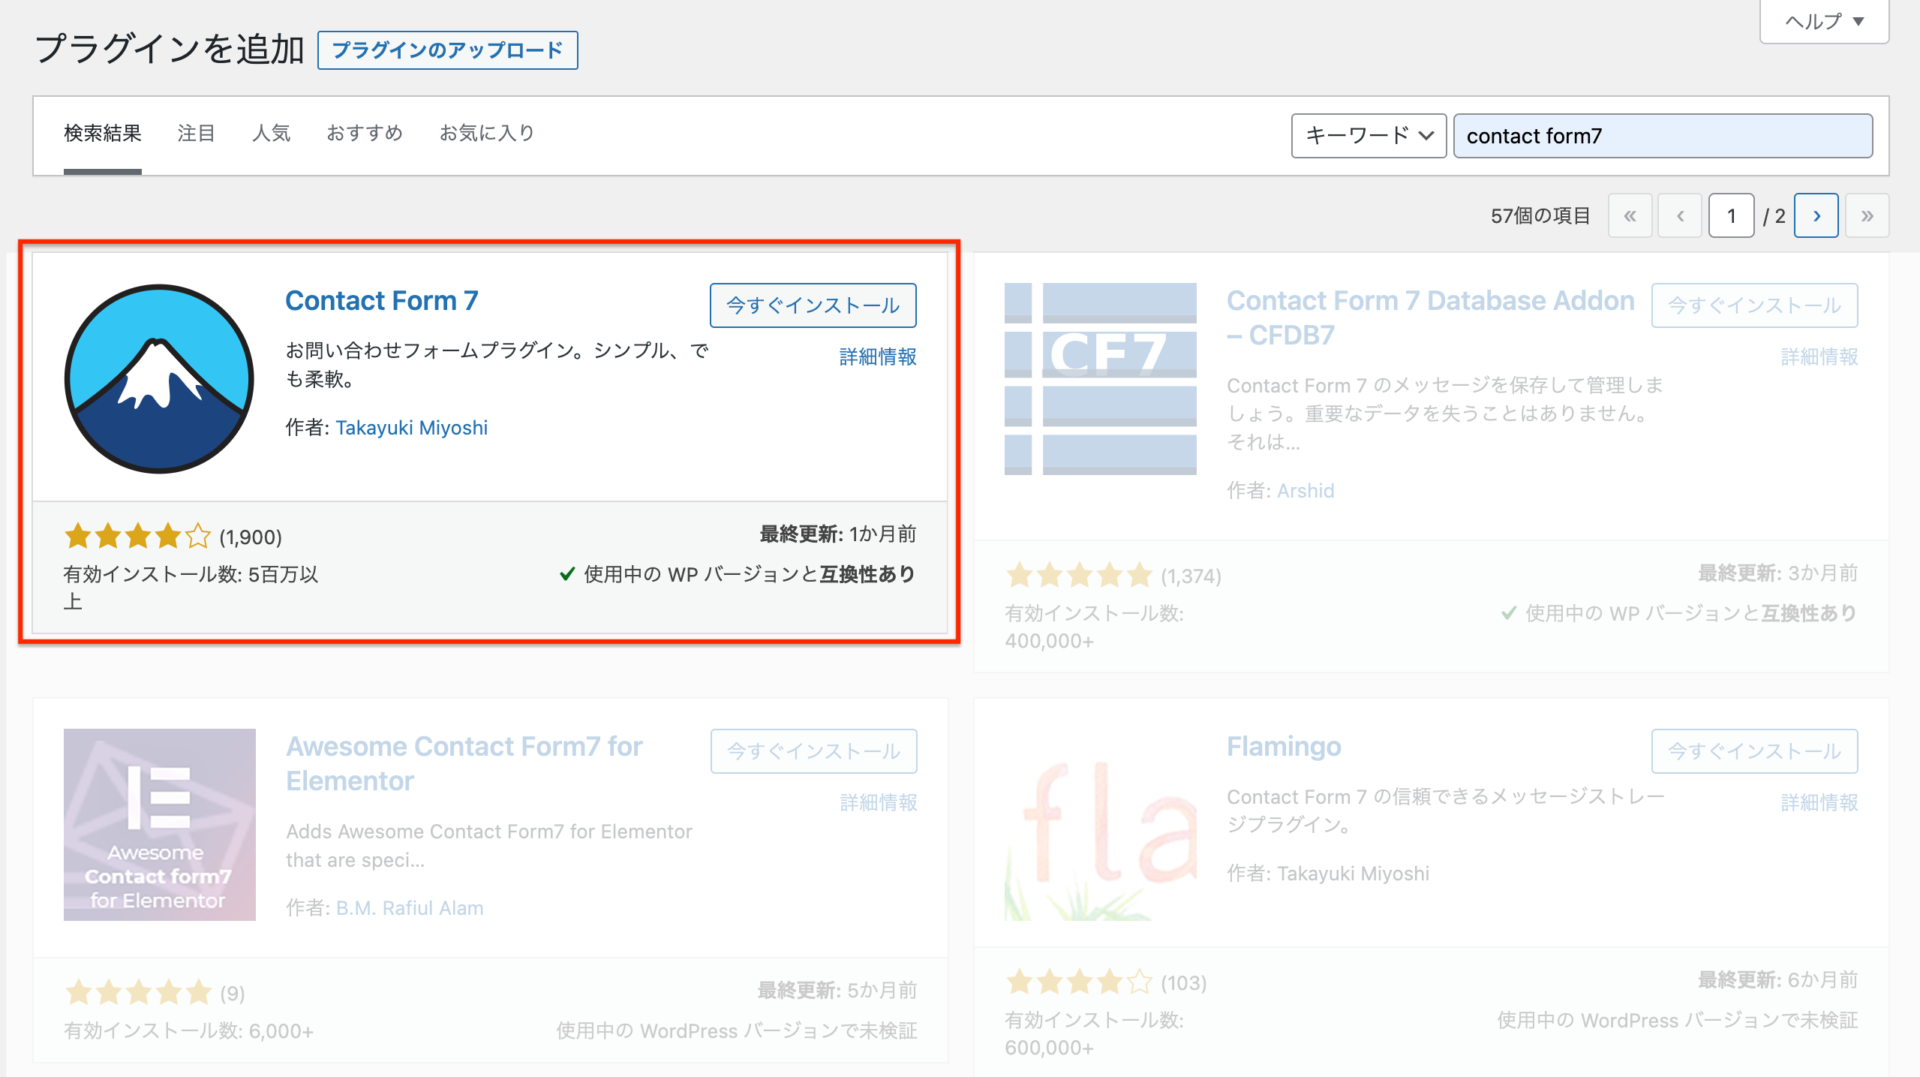1920x1077 pixels.
Task: Install Contact Form 7 Database Addon now
Action: [x=1754, y=305]
